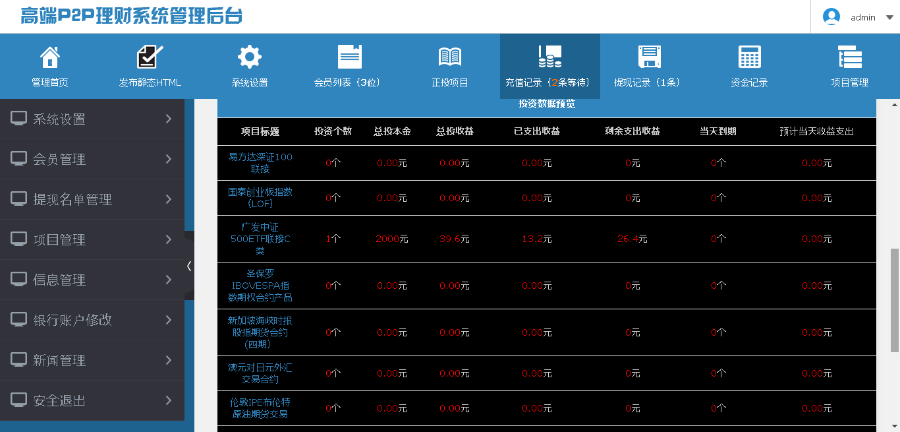The width and height of the screenshot is (900, 432).
Task: Click the 项目标题 column header
Action: 260,131
